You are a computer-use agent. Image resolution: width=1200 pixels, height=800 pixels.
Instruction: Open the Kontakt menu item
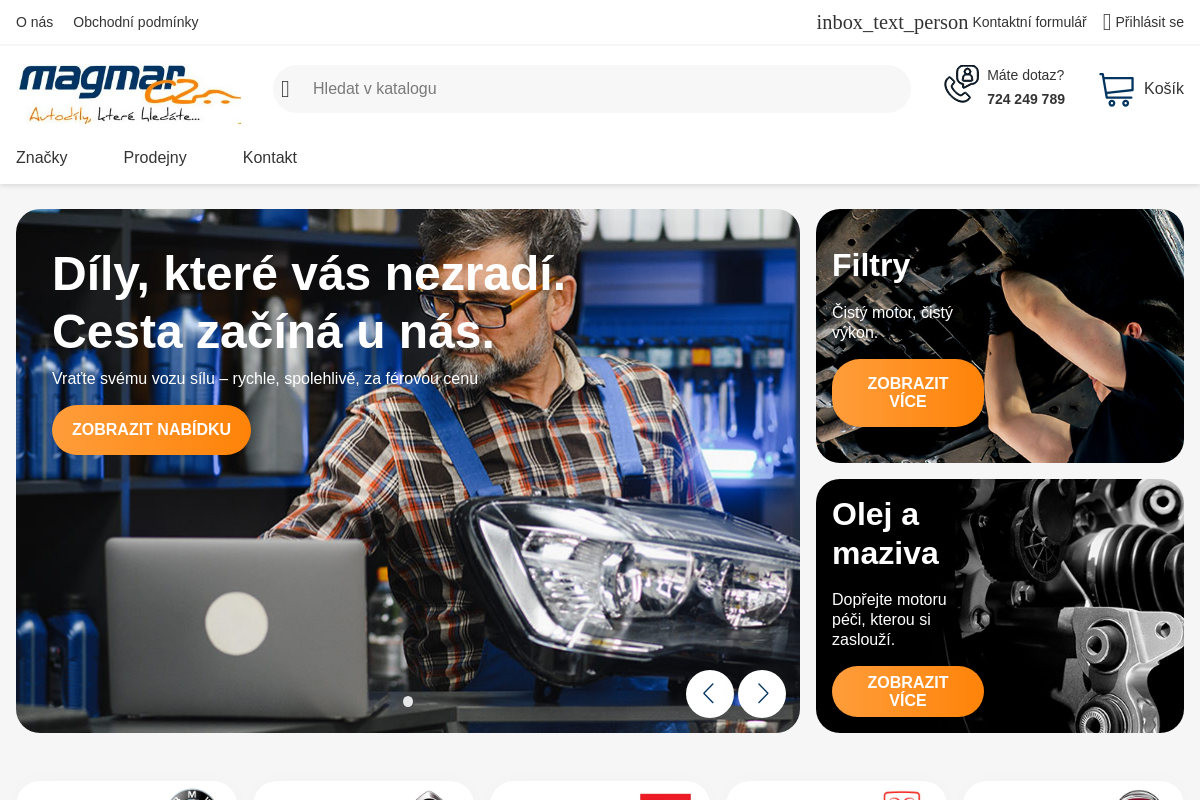tap(270, 157)
